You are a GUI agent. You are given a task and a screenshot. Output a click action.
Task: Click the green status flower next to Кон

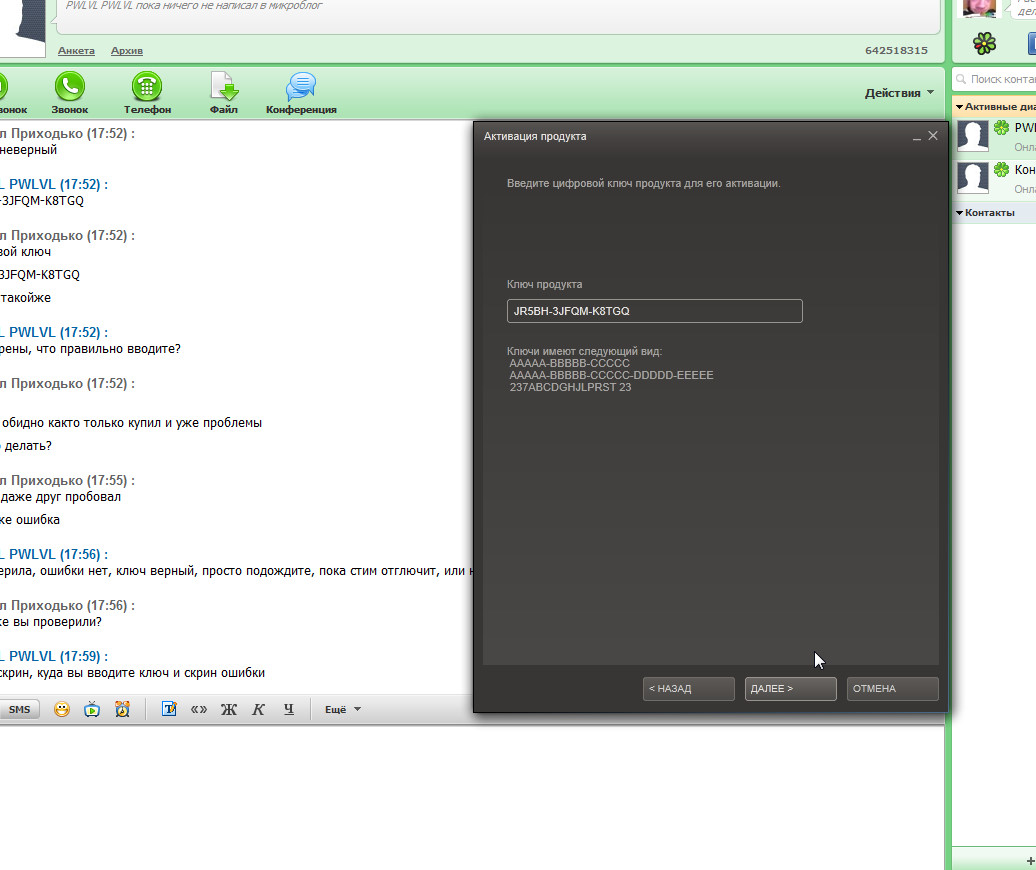1002,170
